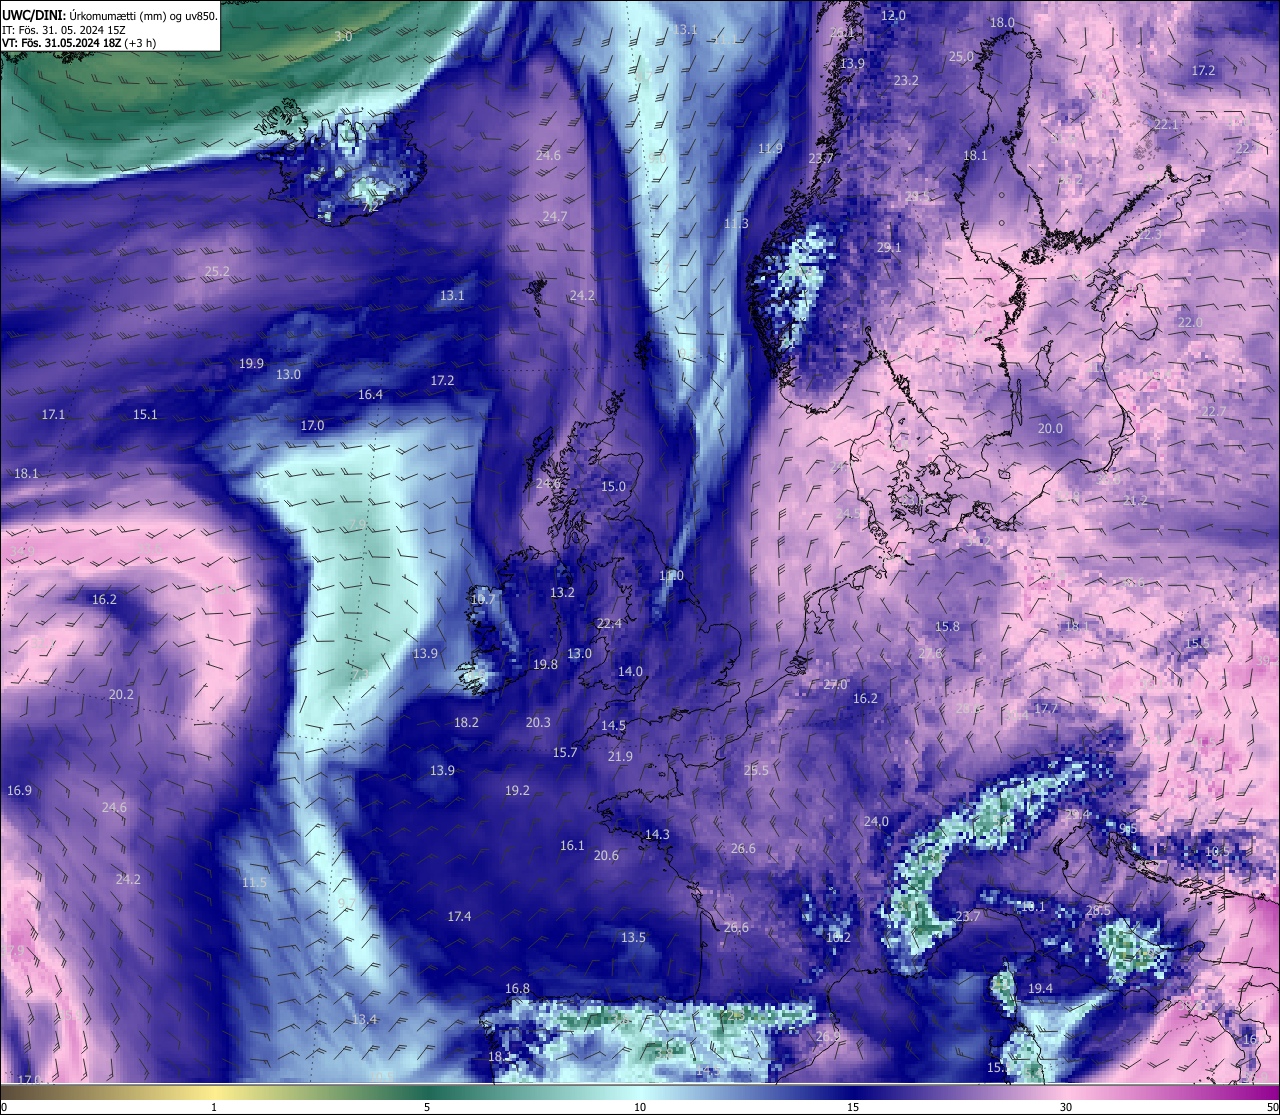The width and height of the screenshot is (1280, 1115).
Task: Click the map value '17.4'
Action: (459, 916)
